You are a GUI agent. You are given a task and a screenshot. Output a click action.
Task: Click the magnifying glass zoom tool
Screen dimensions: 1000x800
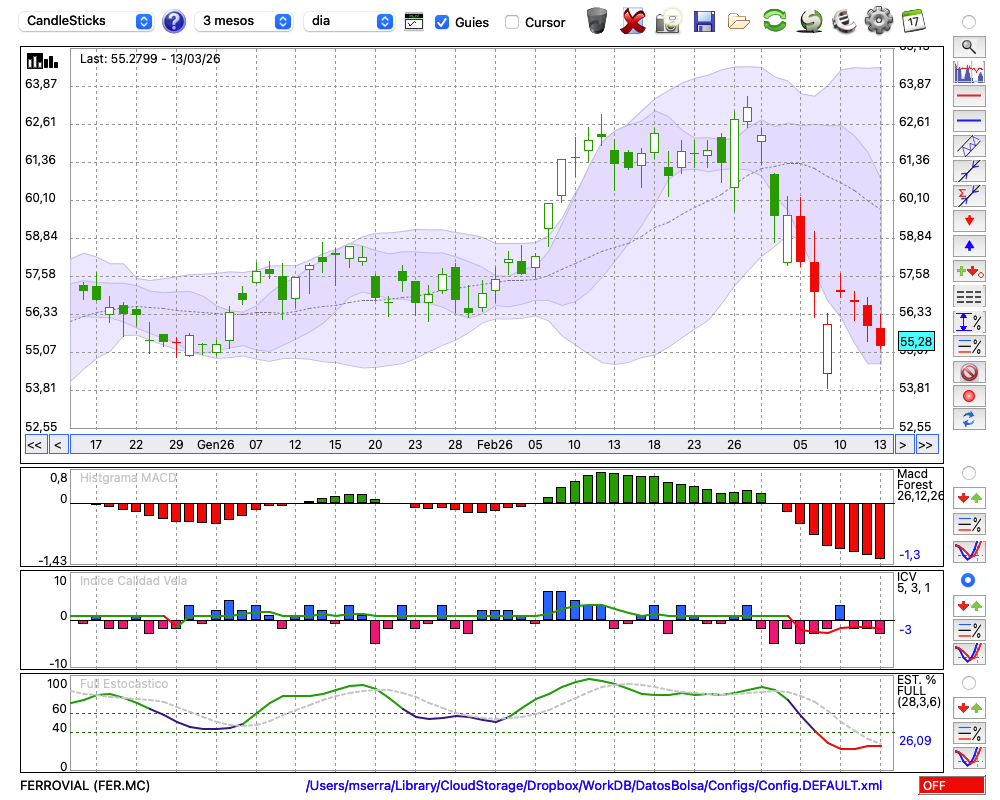[x=969, y=47]
